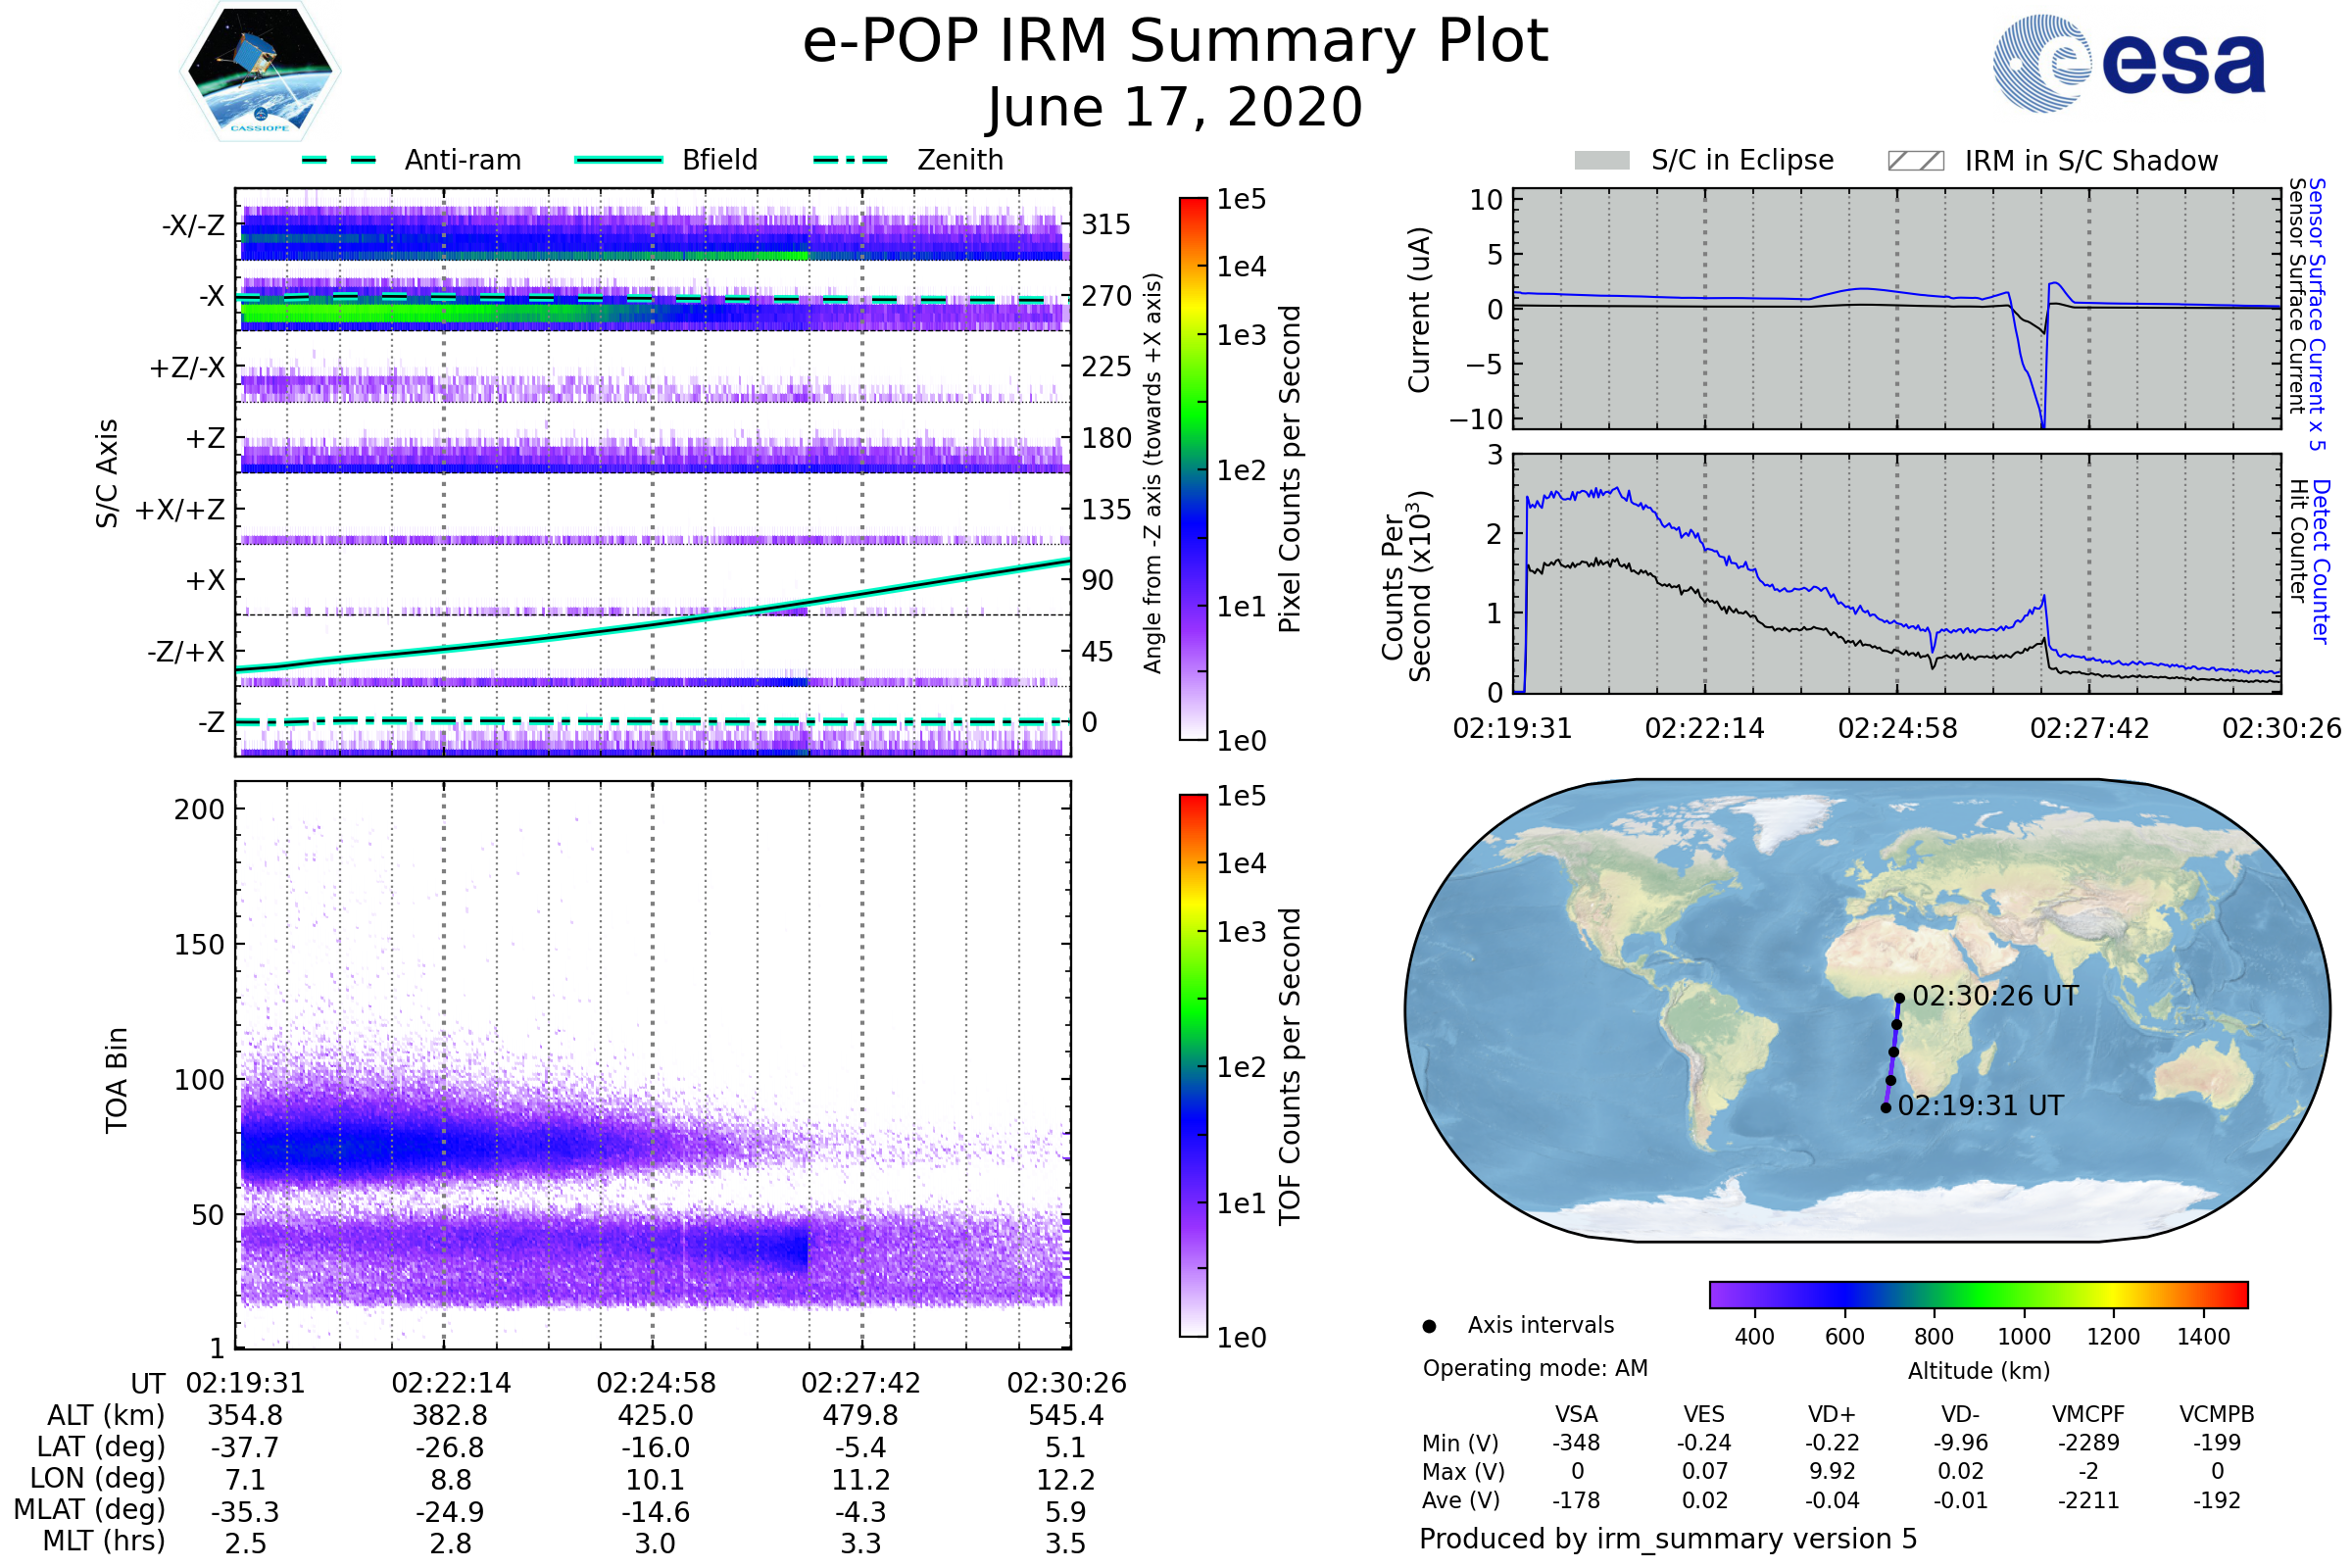This screenshot has height=1568, width=2352.
Task: Click the 02:19:31 UT track start point on map
Action: (x=1885, y=1108)
